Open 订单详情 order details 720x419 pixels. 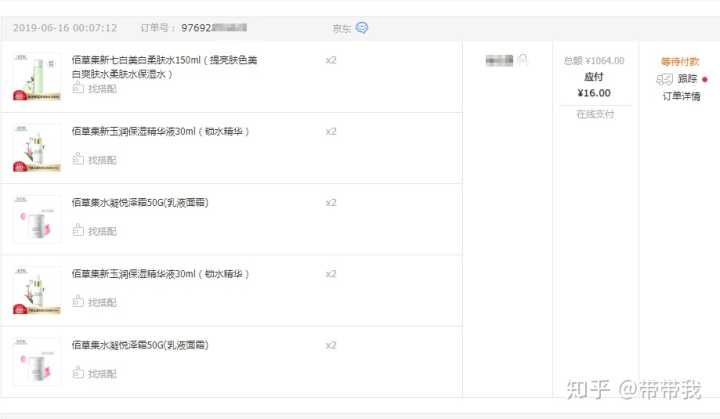click(x=681, y=96)
